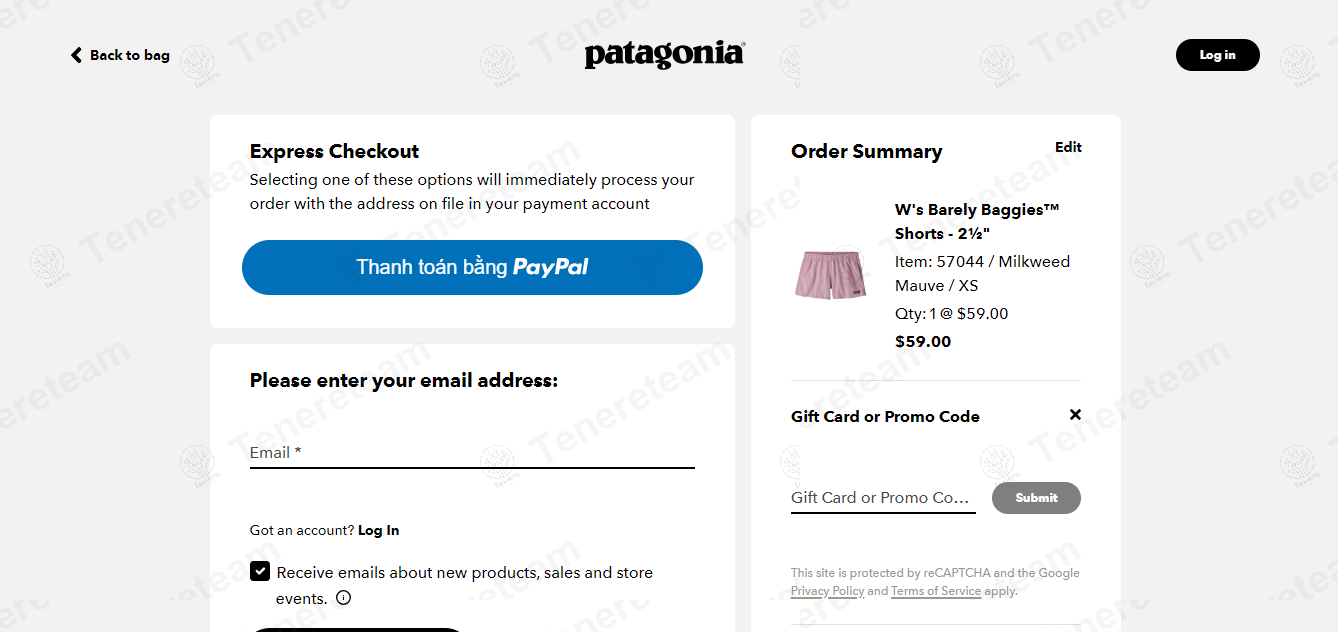Close the Gift Card section X icon
1338x632 pixels.
tap(1075, 414)
